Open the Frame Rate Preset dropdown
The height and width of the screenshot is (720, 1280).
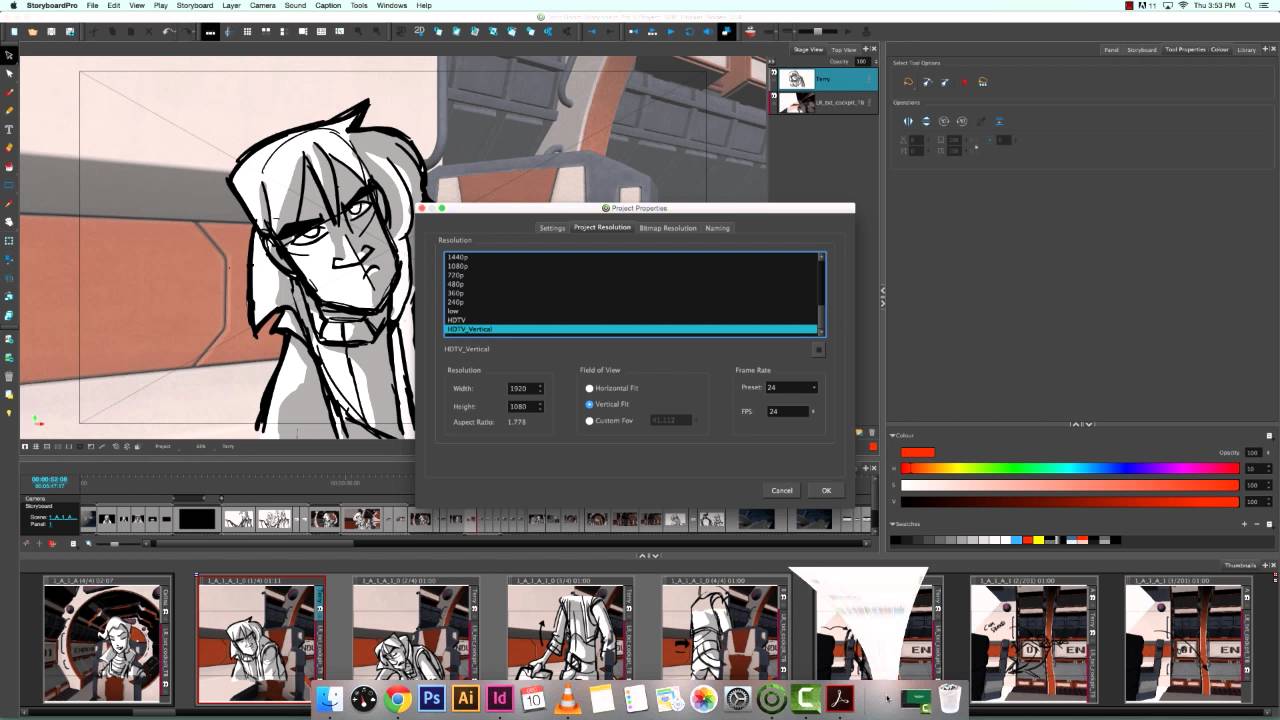pyautogui.click(x=791, y=387)
